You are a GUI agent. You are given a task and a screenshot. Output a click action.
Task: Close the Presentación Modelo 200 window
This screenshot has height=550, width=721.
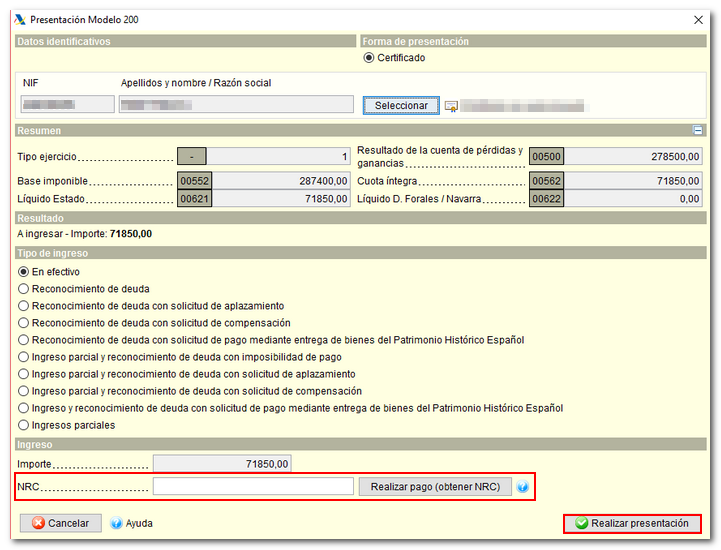[x=698, y=19]
